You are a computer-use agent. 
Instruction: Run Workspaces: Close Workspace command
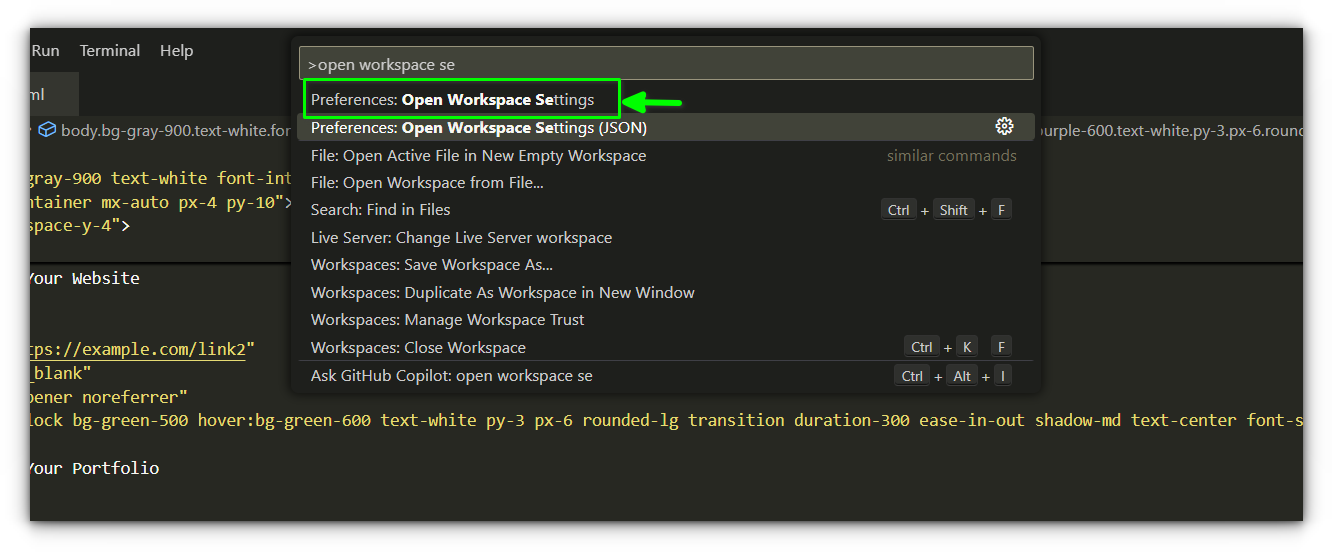click(x=418, y=348)
